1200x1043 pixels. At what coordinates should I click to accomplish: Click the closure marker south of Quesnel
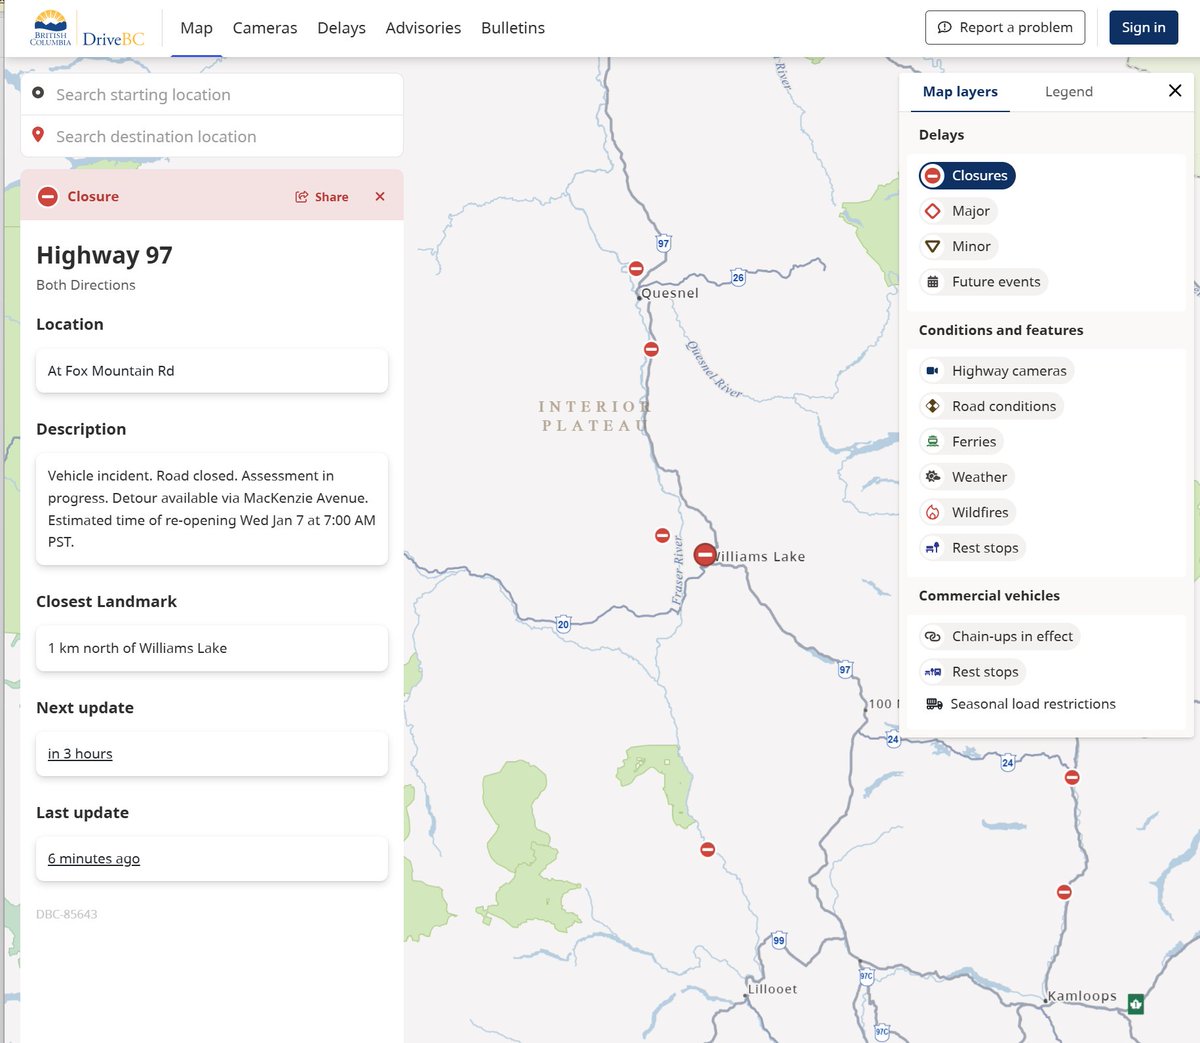point(651,349)
